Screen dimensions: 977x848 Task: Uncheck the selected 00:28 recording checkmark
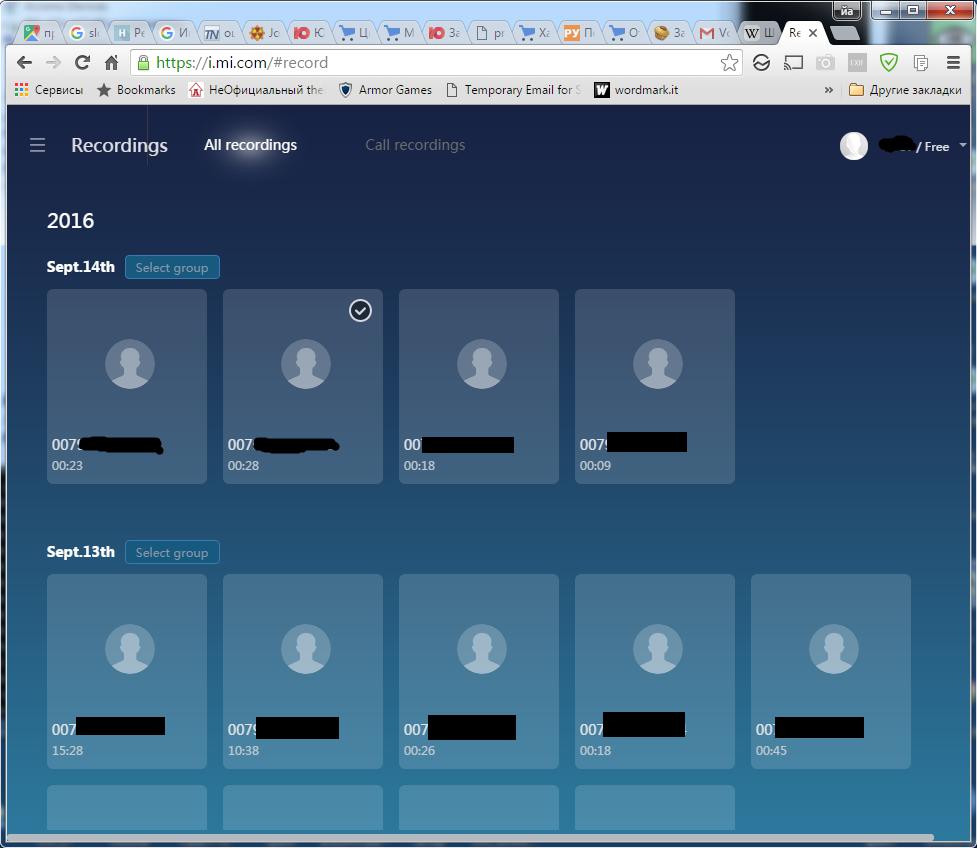pos(360,310)
